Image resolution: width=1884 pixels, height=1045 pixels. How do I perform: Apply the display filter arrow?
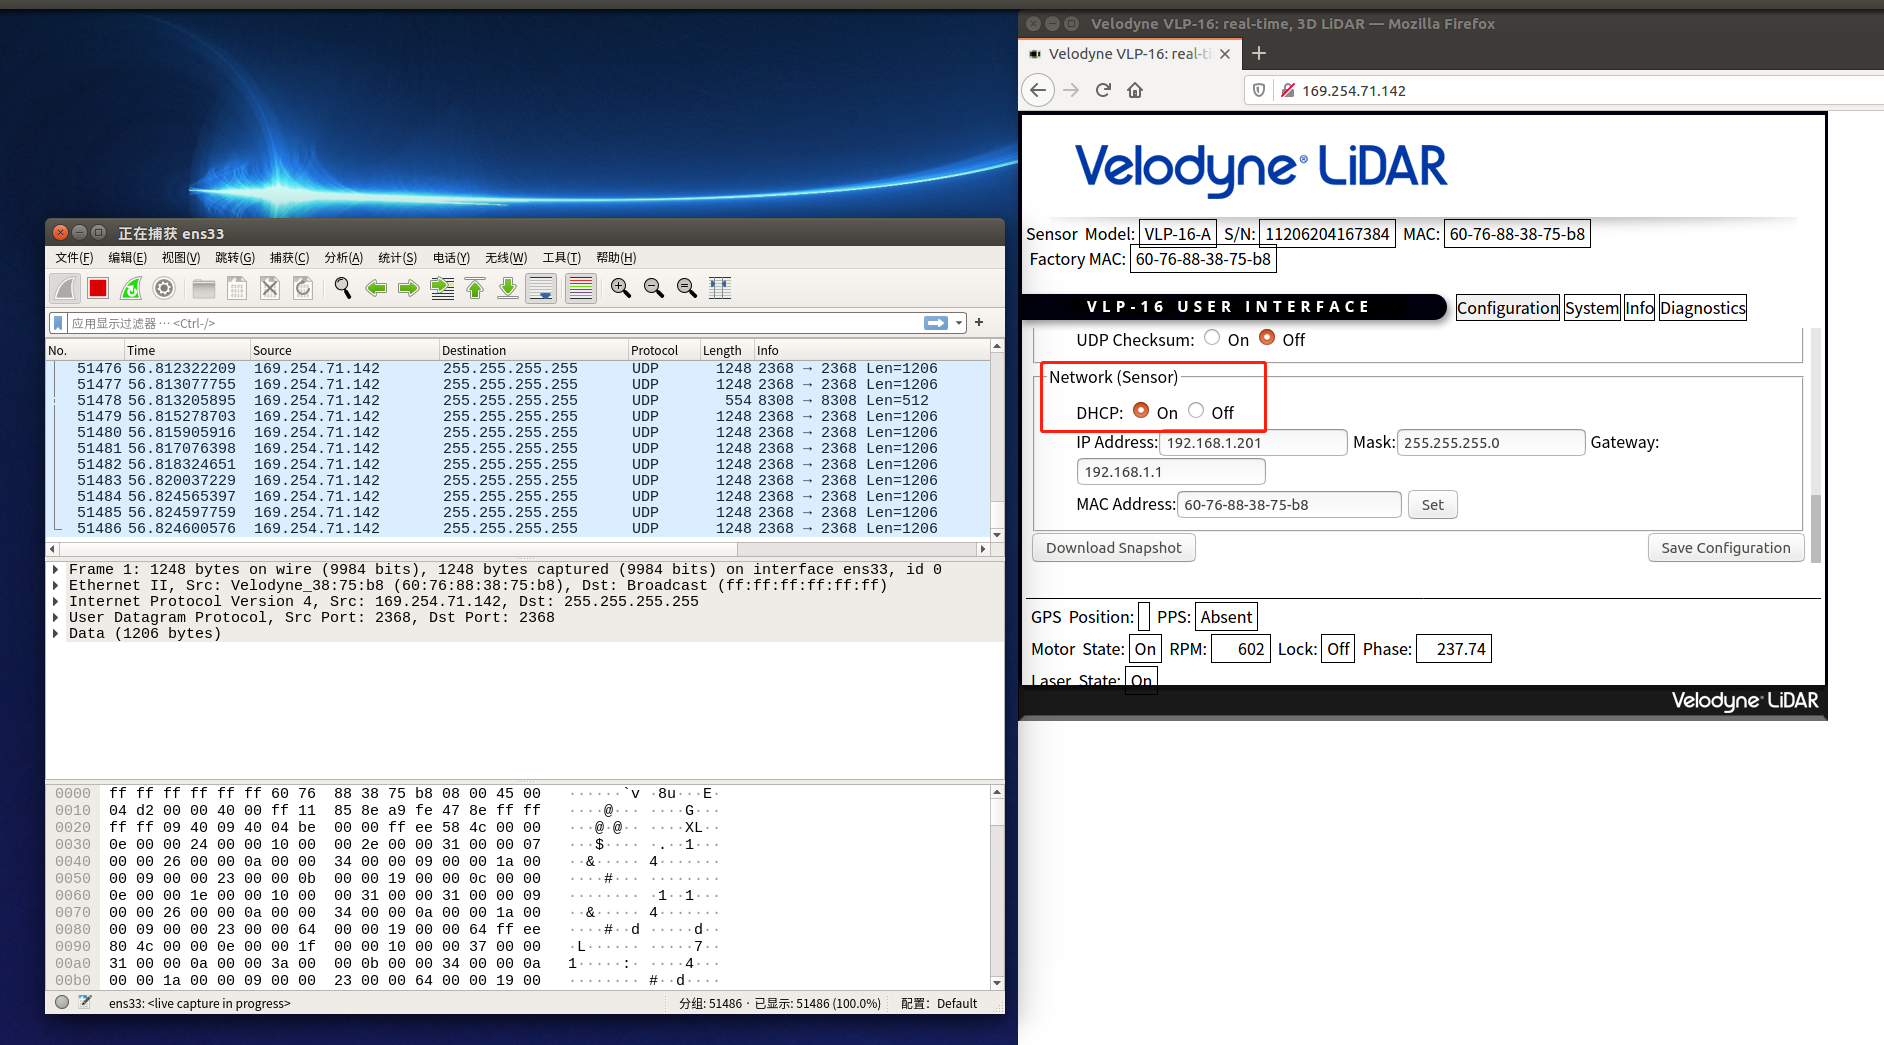pyautogui.click(x=936, y=323)
